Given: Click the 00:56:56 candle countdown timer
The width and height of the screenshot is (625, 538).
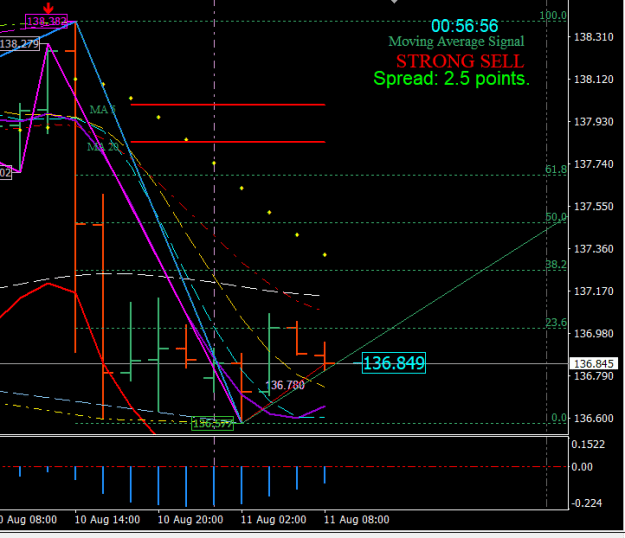Looking at the screenshot, I should tap(464, 26).
